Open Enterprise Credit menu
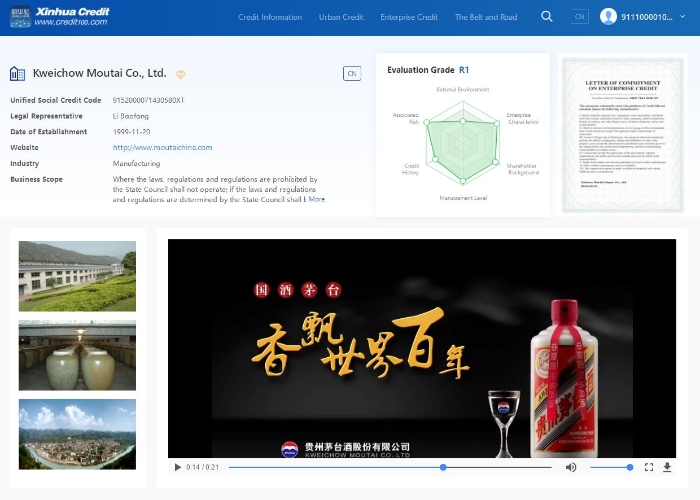The width and height of the screenshot is (700, 500). [409, 17]
